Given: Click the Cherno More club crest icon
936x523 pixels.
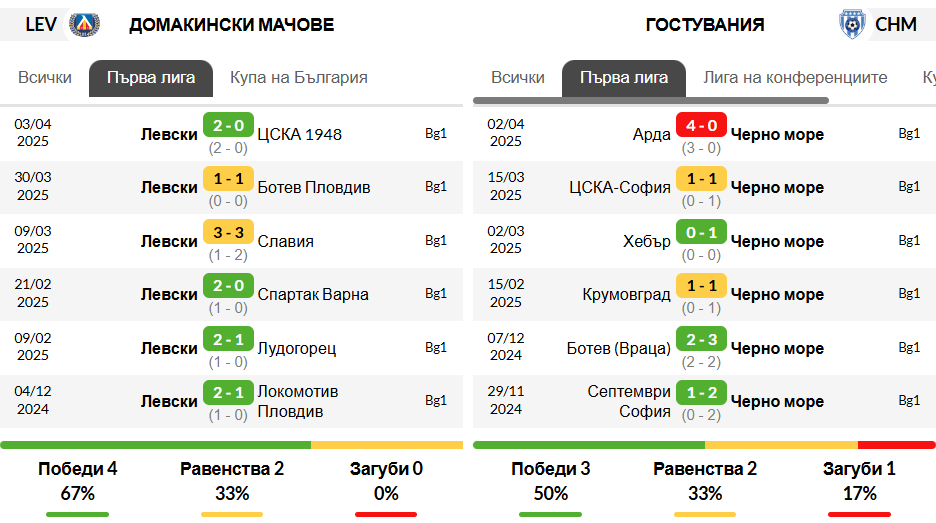Looking at the screenshot, I should point(852,24).
